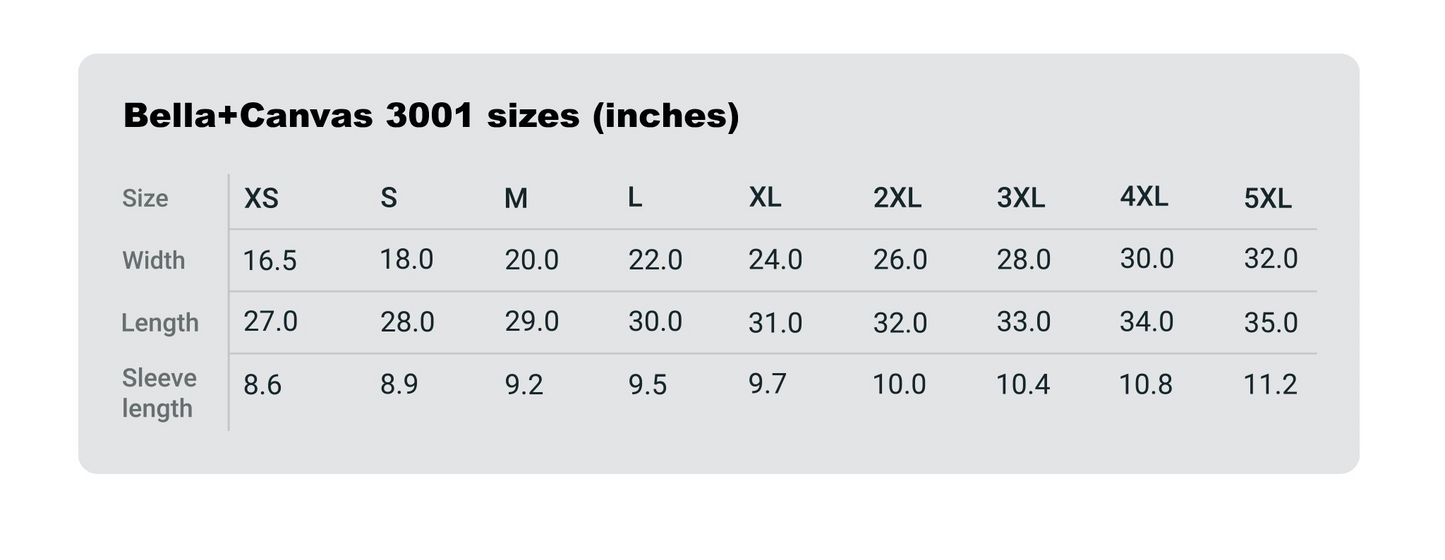Click the Size row label
1445x560 pixels.
(x=145, y=198)
